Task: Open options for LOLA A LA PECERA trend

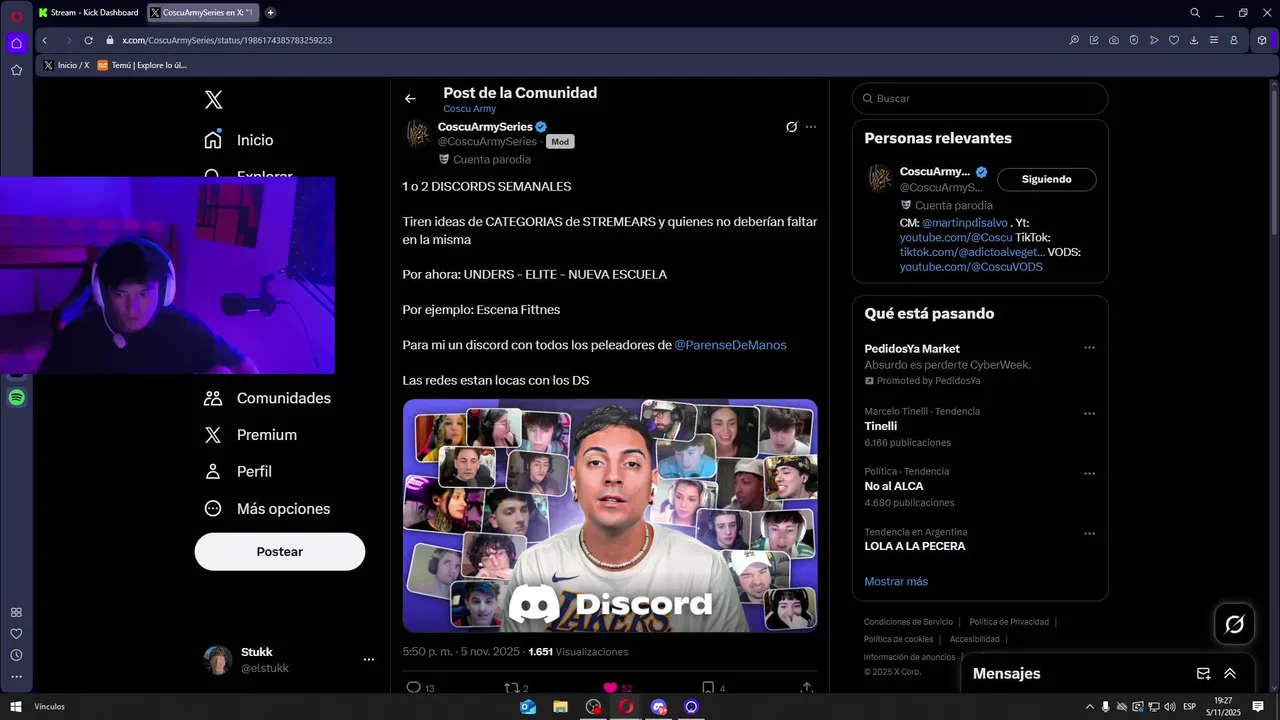Action: pos(1089,534)
